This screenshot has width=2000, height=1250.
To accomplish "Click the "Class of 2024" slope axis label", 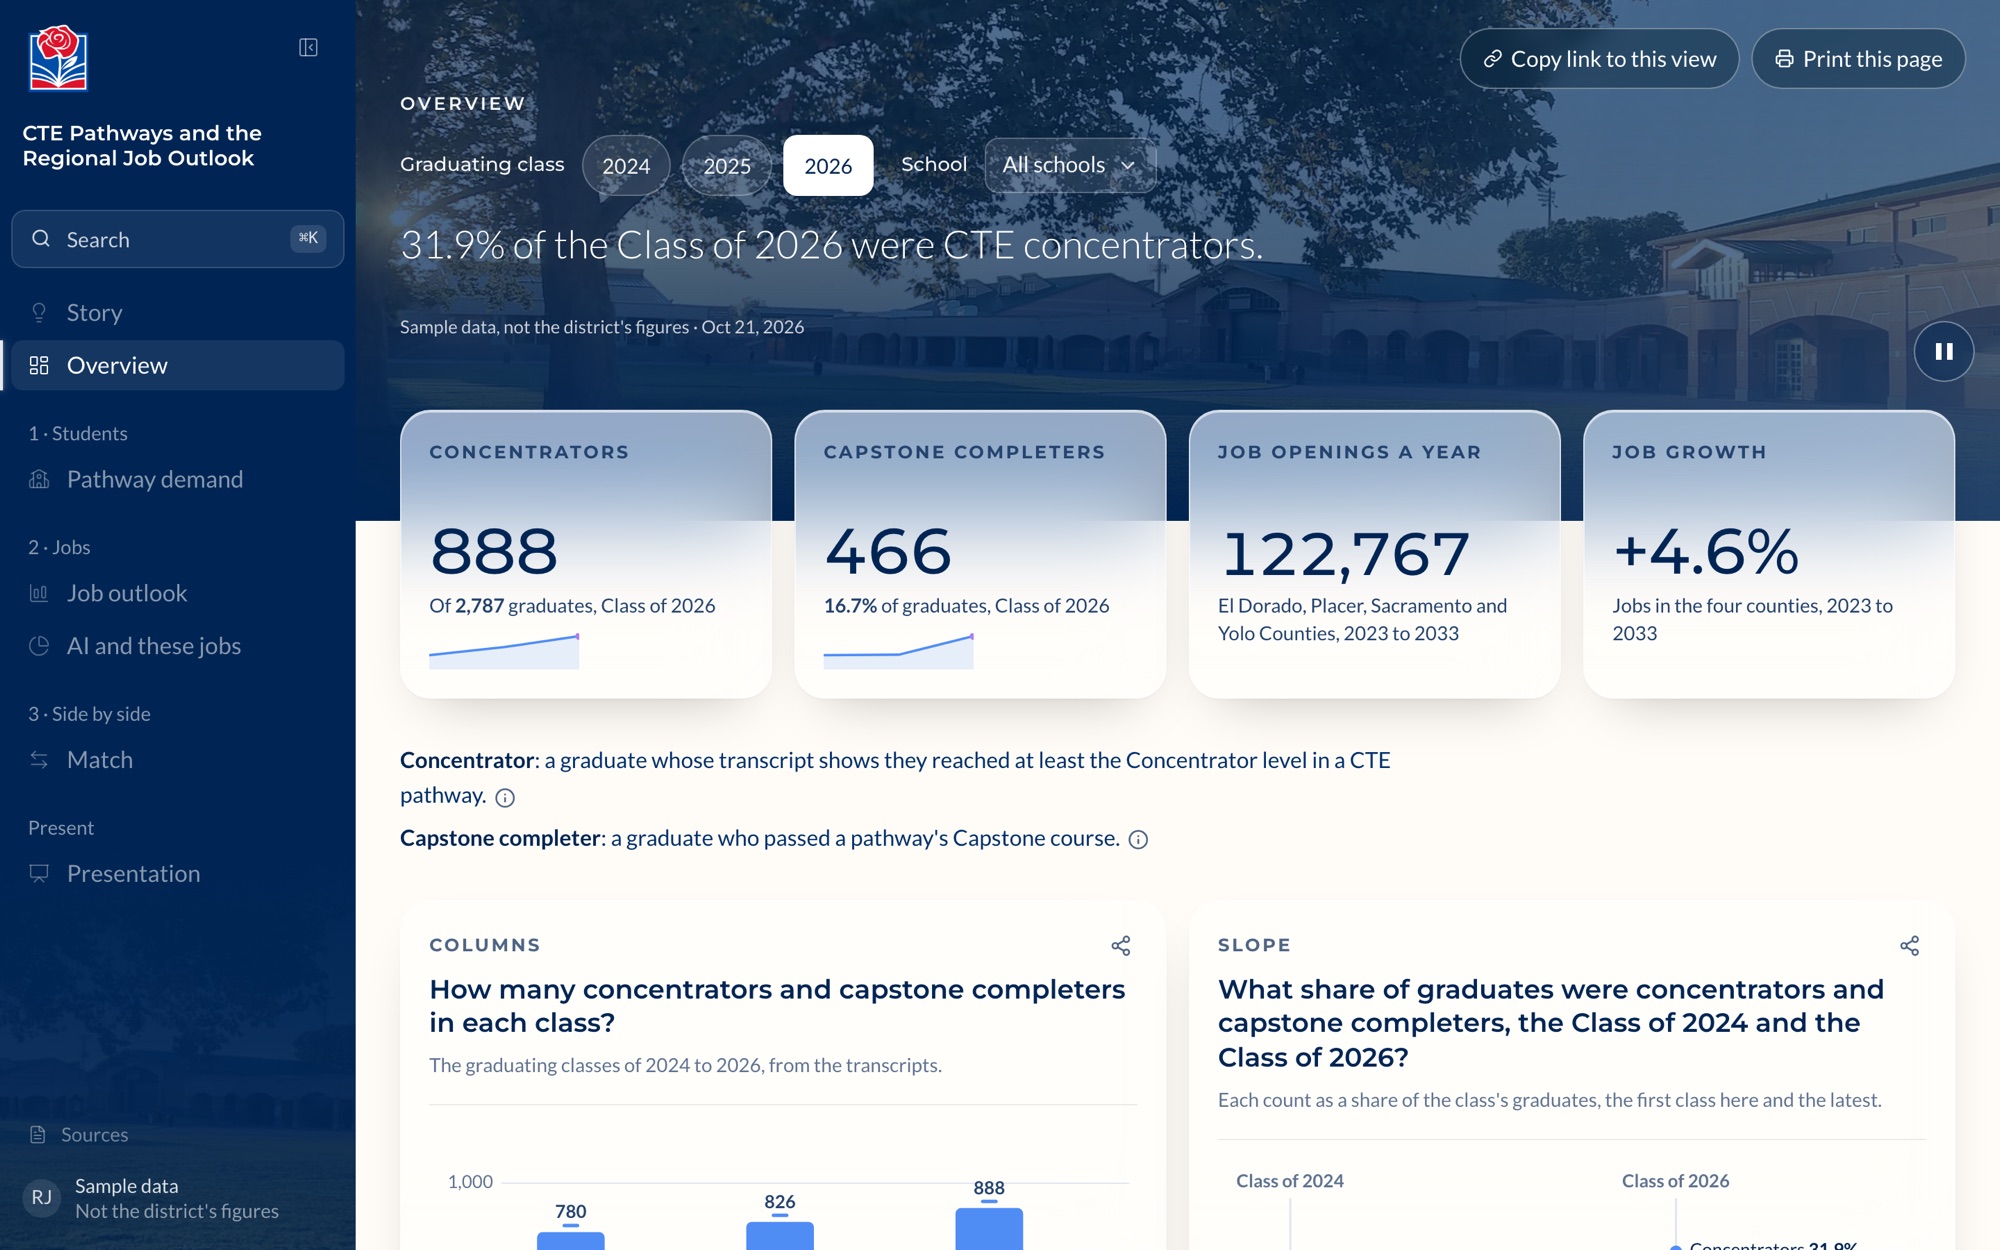I will [x=1289, y=1181].
